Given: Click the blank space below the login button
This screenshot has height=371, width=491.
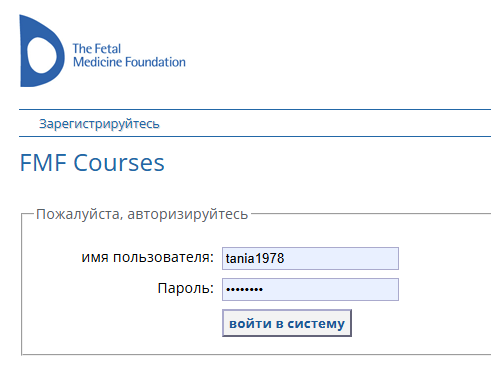Looking at the screenshot, I should coord(287,346).
